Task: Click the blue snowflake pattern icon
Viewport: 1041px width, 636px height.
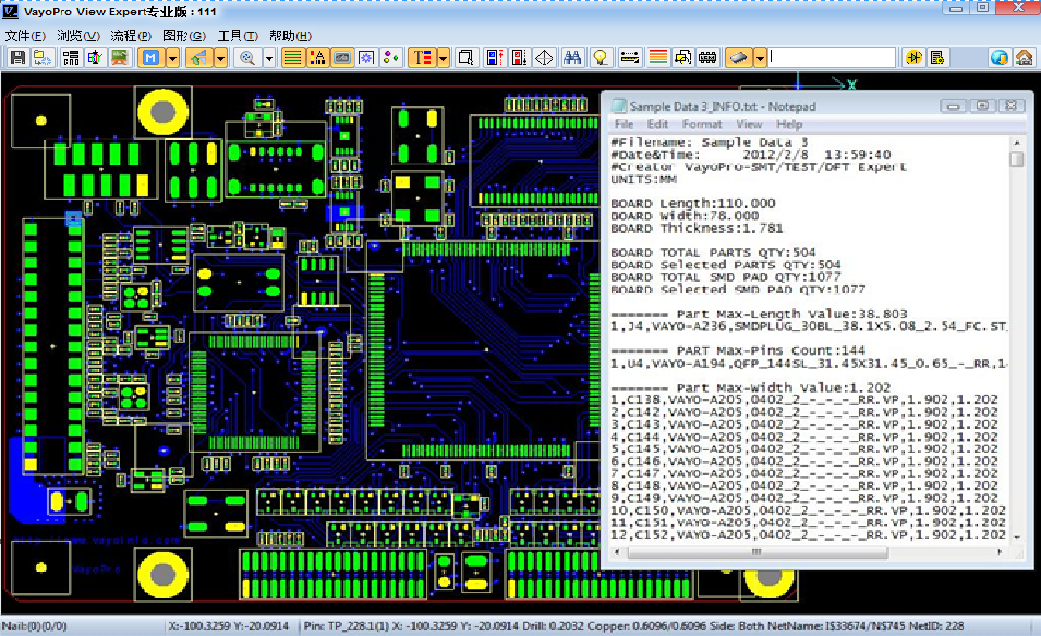Action: [x=366, y=58]
